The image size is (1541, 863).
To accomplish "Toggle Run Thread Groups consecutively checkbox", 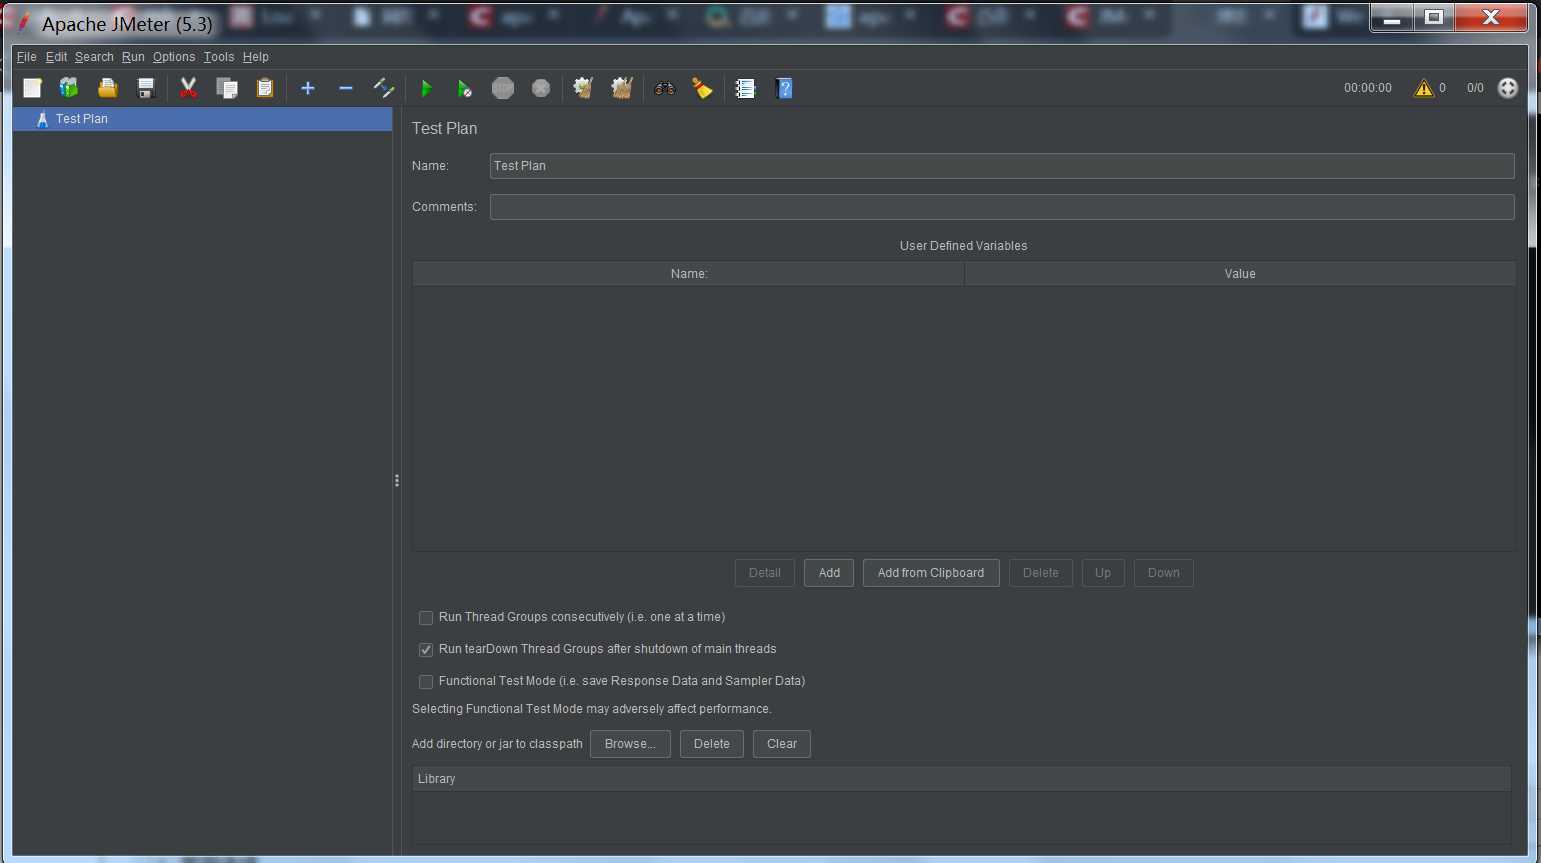I will click(426, 618).
